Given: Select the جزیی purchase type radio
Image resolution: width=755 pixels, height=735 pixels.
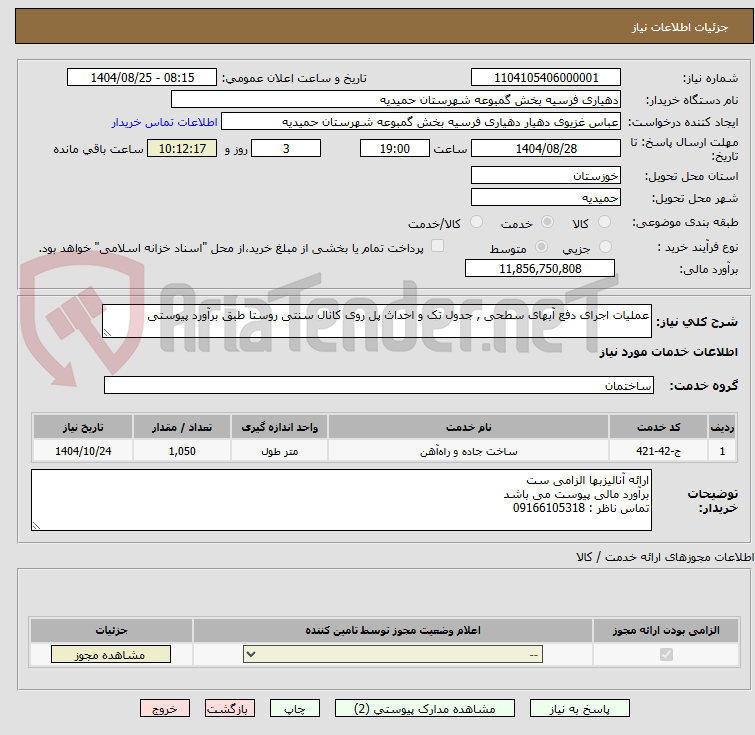Looking at the screenshot, I should tap(605, 247).
